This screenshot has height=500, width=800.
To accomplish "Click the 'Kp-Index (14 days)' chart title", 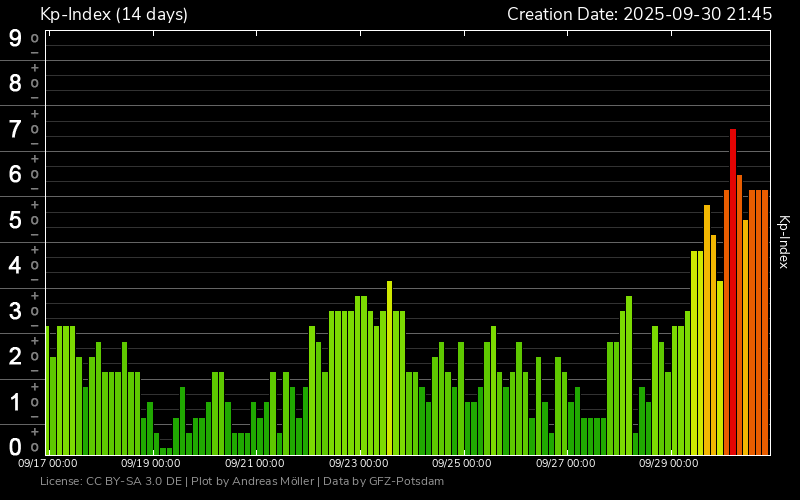I will pos(113,14).
